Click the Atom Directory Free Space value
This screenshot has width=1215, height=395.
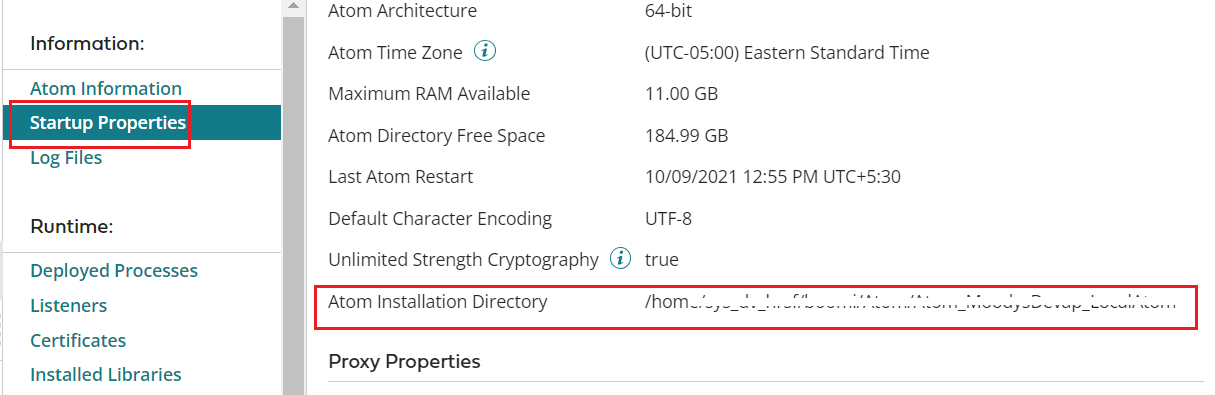(x=687, y=135)
